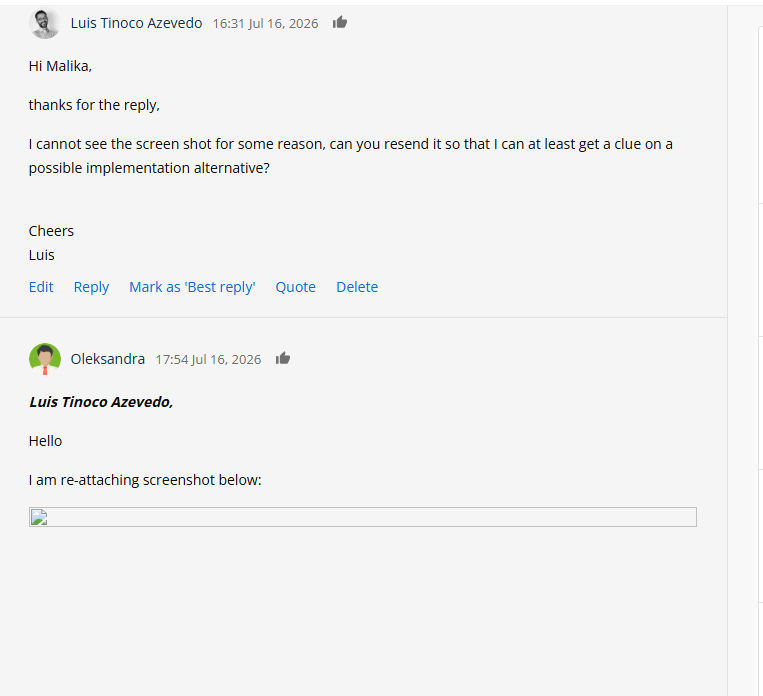Click the 'Hi Malika,' greeting text
Viewport: 763px width, 696px height.
point(60,66)
